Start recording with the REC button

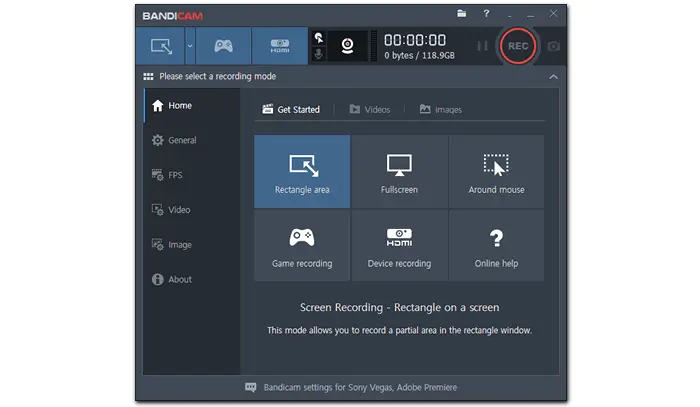tap(518, 46)
